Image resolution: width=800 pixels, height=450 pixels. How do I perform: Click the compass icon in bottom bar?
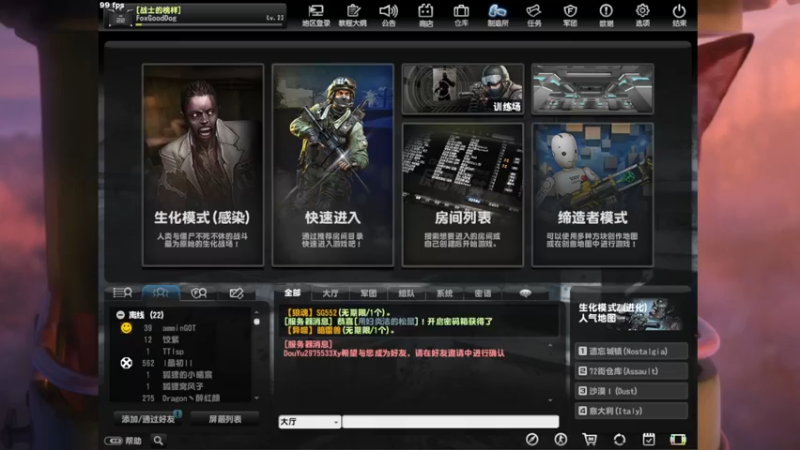(532, 439)
